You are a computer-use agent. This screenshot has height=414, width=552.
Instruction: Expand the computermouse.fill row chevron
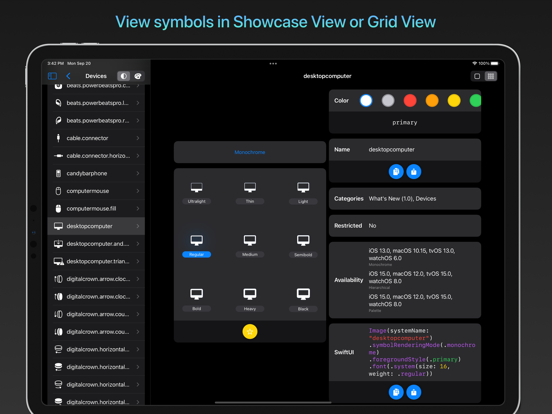[x=138, y=208]
